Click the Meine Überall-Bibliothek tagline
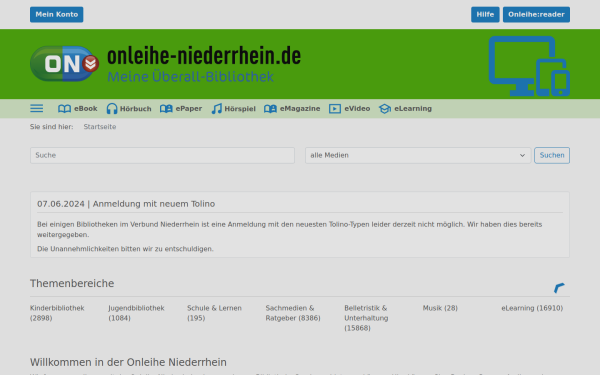Image resolution: width=600 pixels, height=375 pixels. pyautogui.click(x=190, y=77)
